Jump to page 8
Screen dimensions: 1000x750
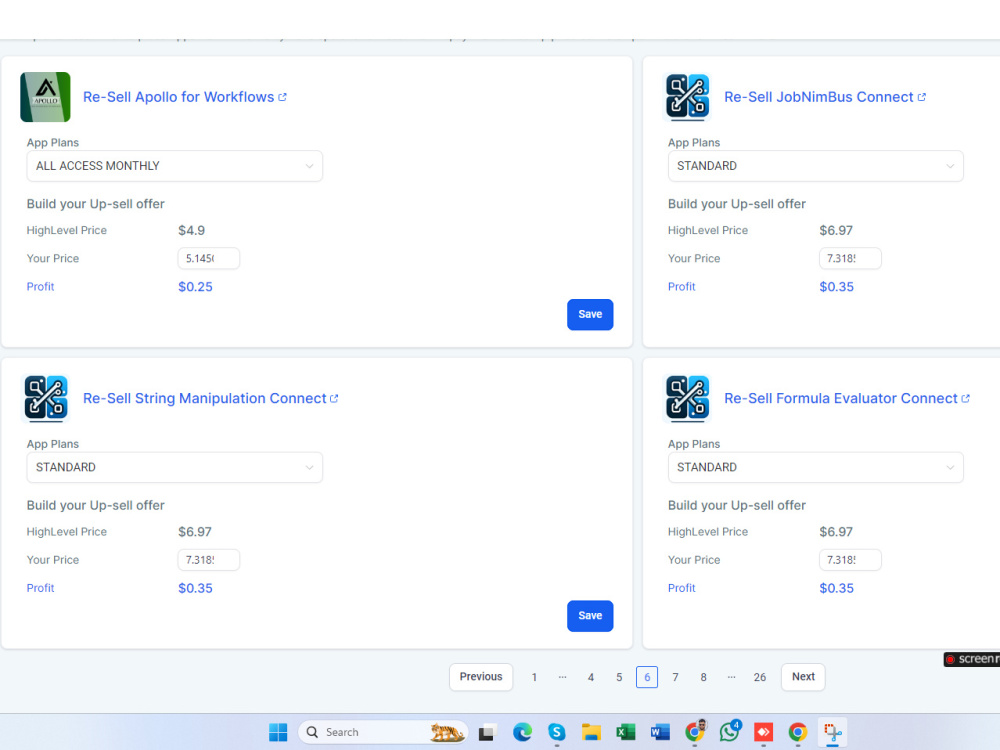tap(703, 677)
